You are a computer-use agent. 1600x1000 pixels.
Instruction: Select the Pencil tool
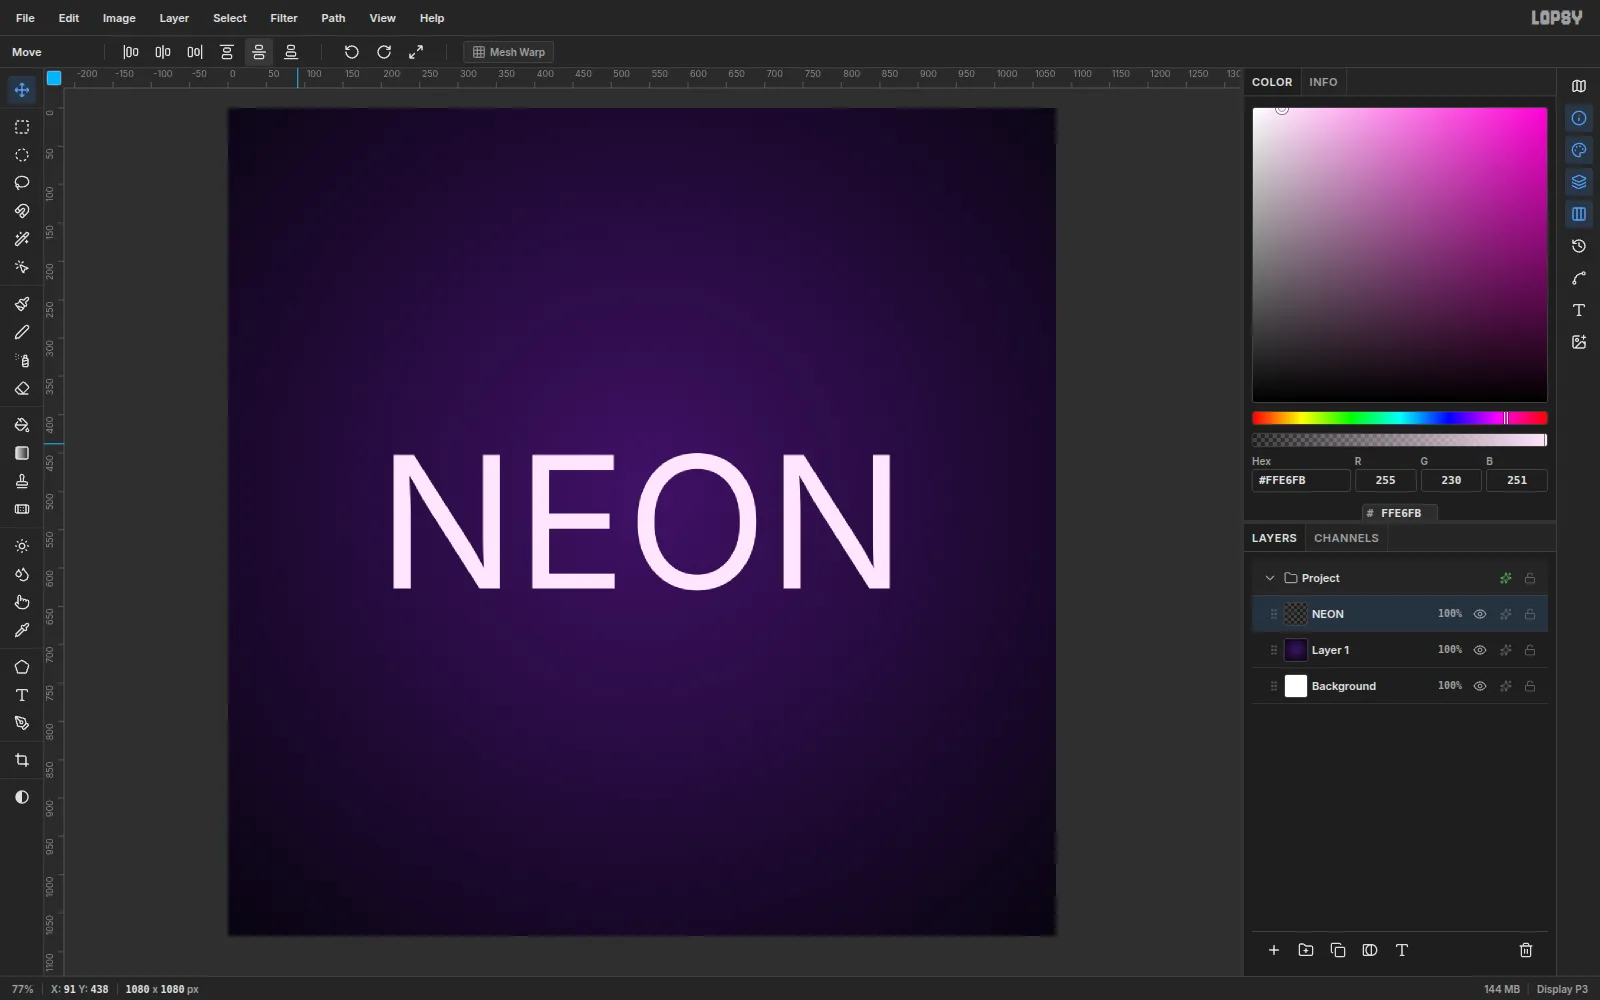22,332
